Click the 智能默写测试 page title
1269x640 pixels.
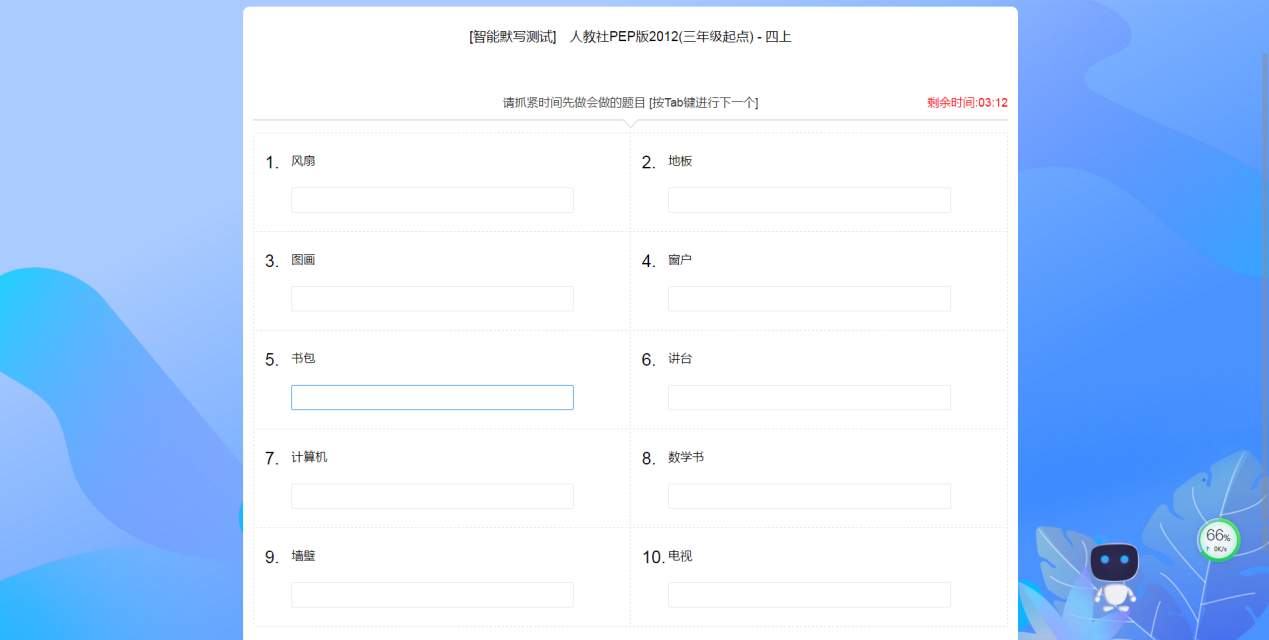630,37
